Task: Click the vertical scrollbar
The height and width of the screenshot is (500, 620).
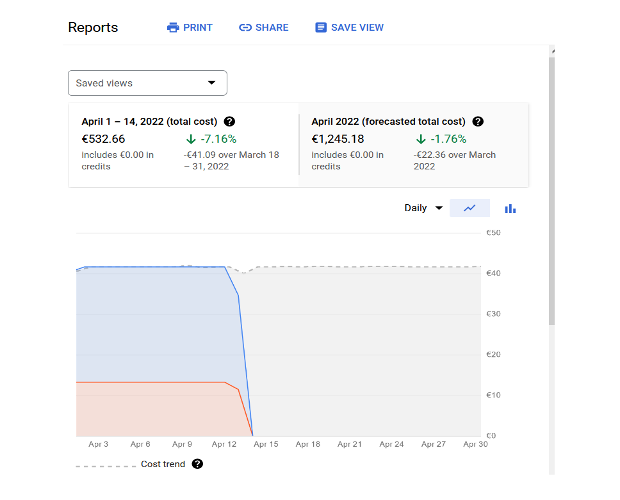Action: [x=552, y=190]
